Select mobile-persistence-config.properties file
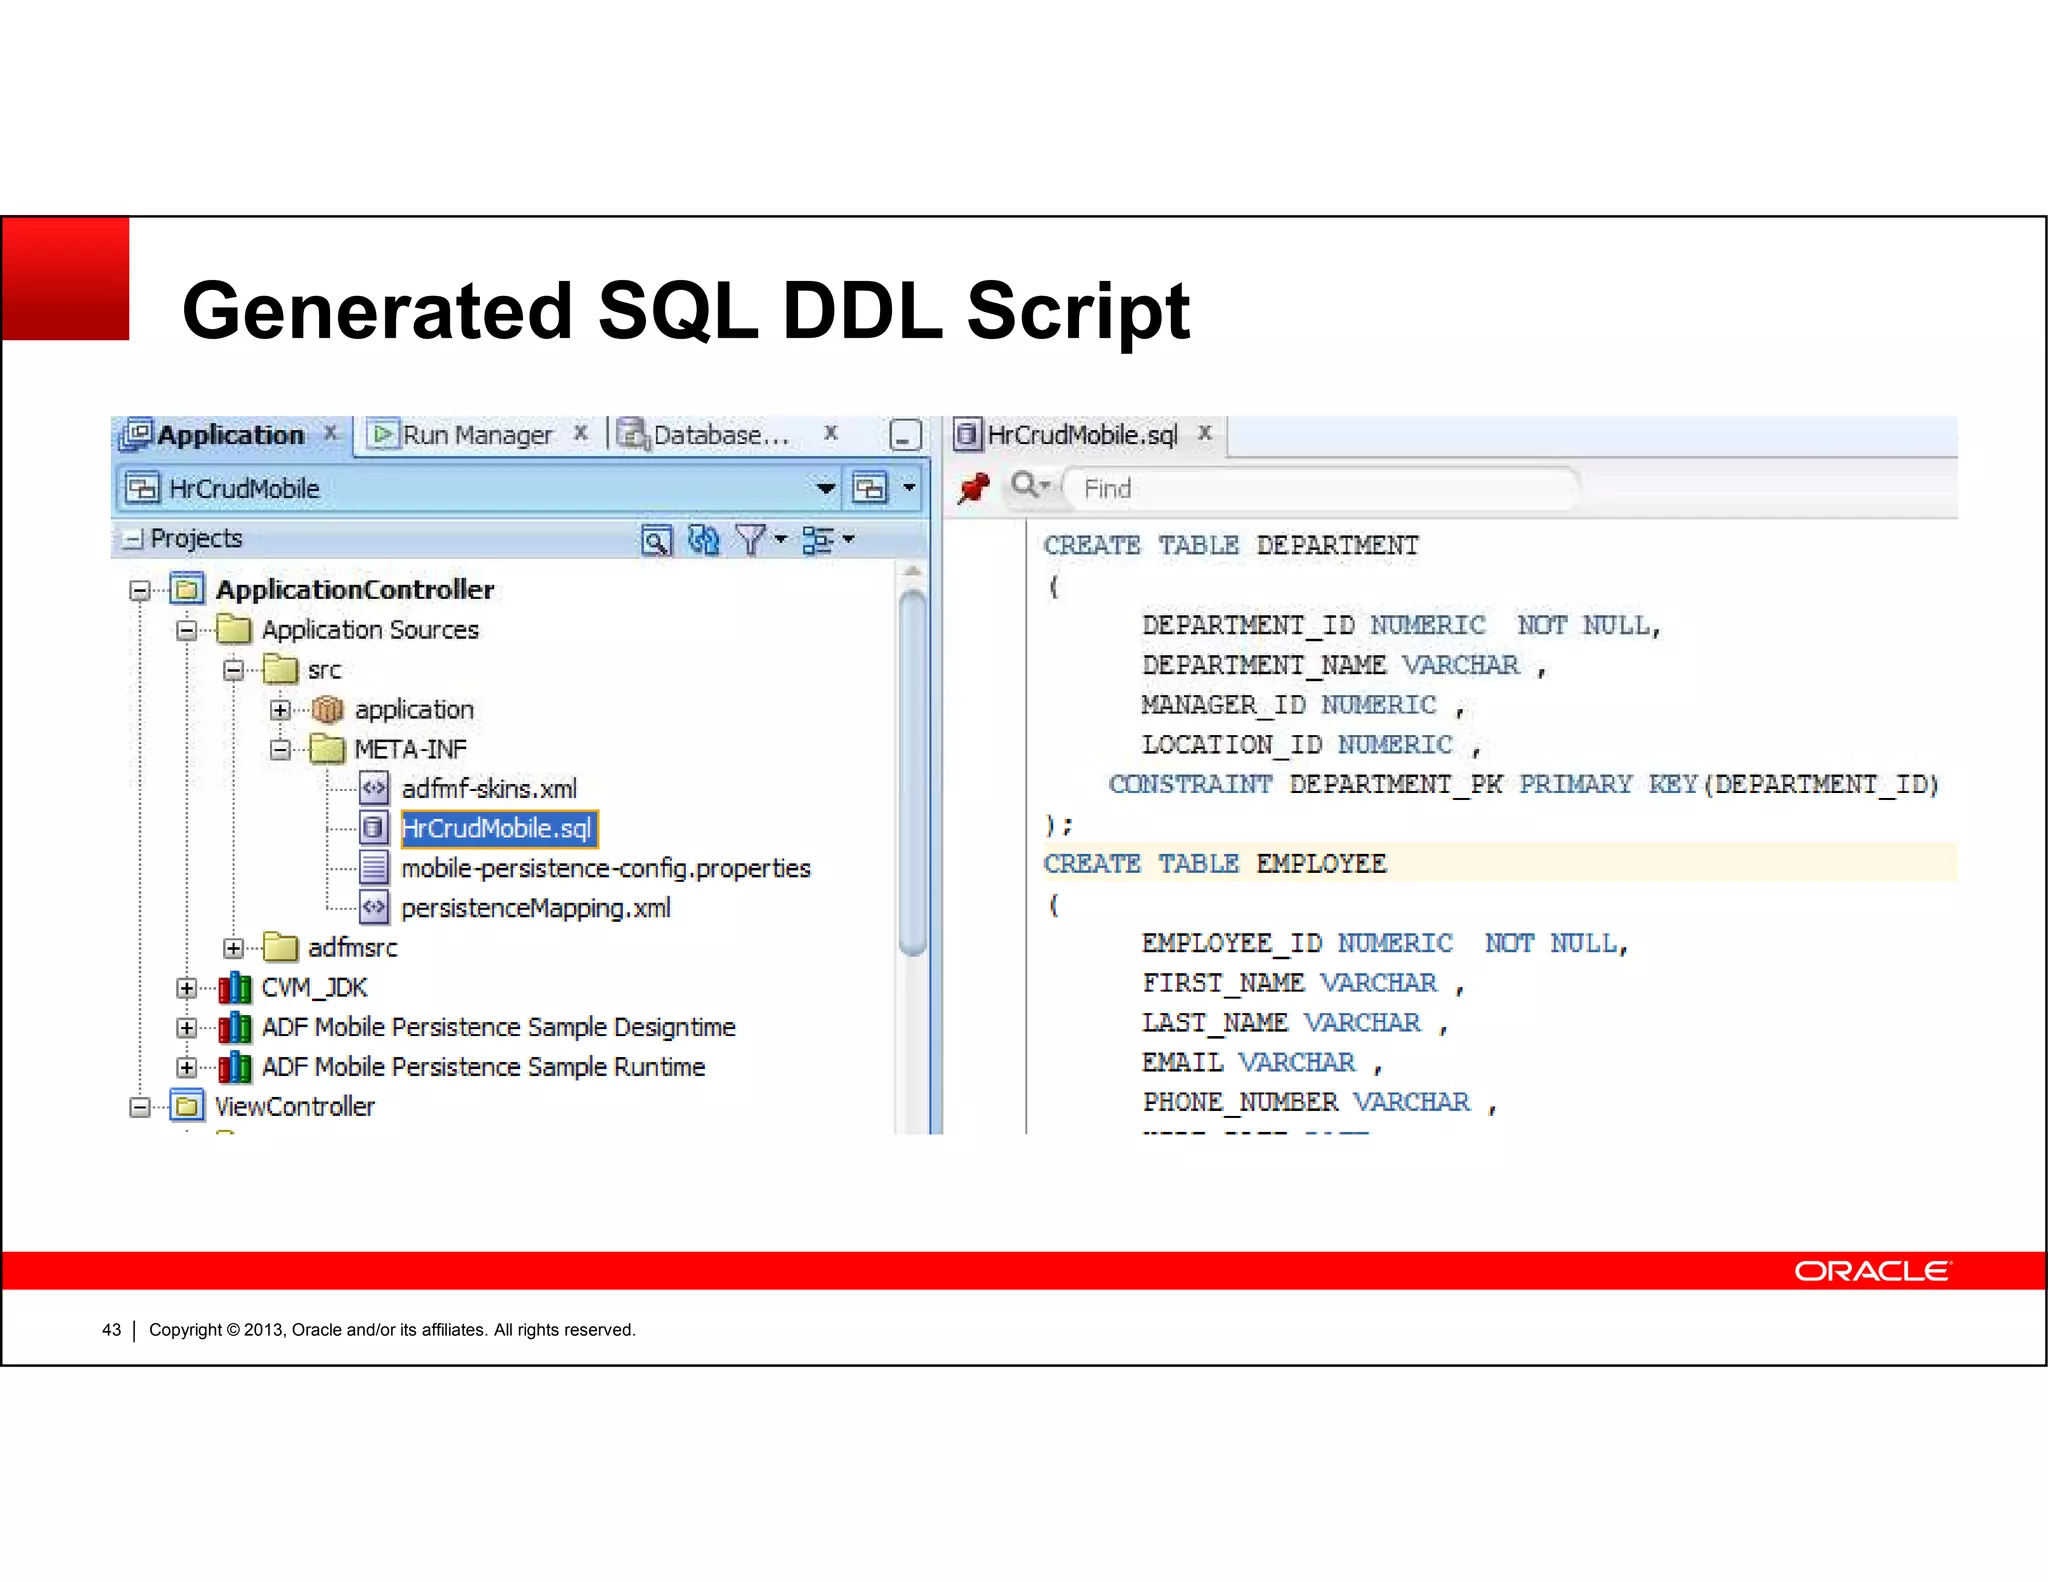The width and height of the screenshot is (2048, 1582). [x=606, y=868]
